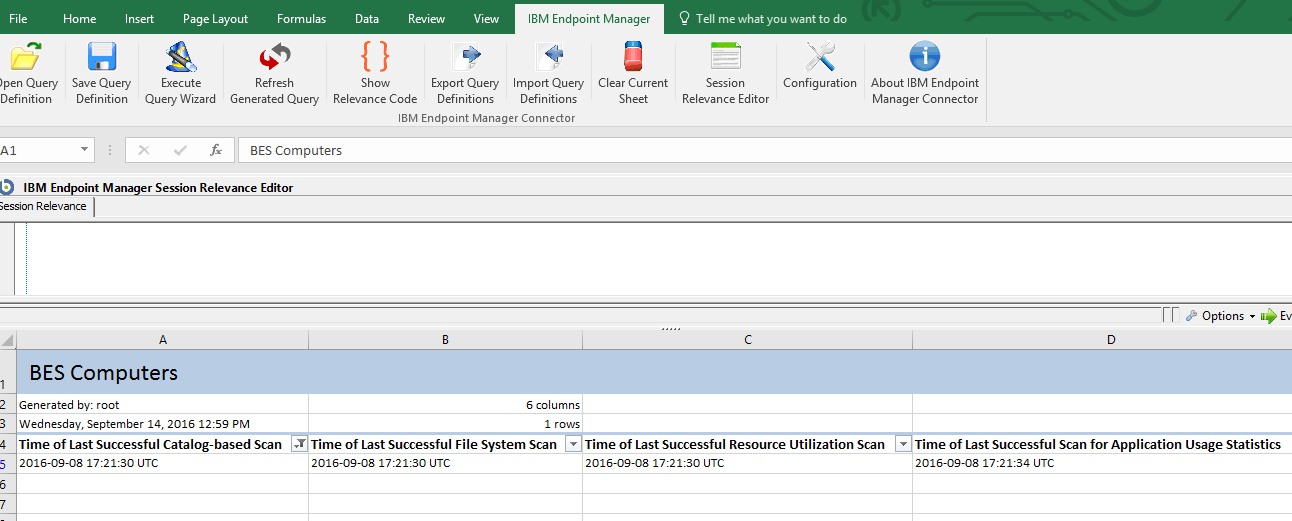Screen dimensions: 1292x521
Task: Select Catalog-based Scan value 17:21:30 in column A
Action: coord(162,463)
